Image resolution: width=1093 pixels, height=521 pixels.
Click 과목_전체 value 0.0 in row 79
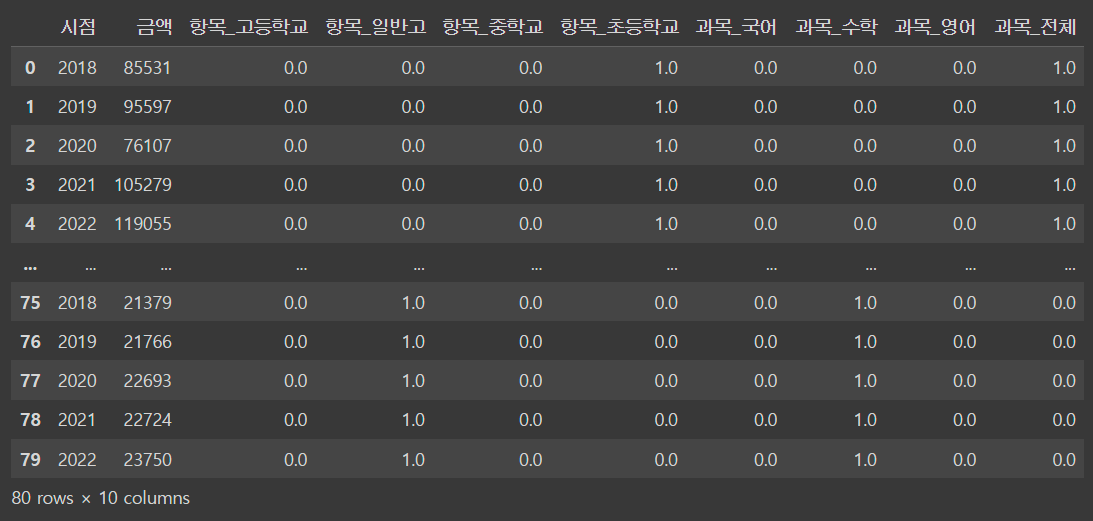click(1064, 460)
